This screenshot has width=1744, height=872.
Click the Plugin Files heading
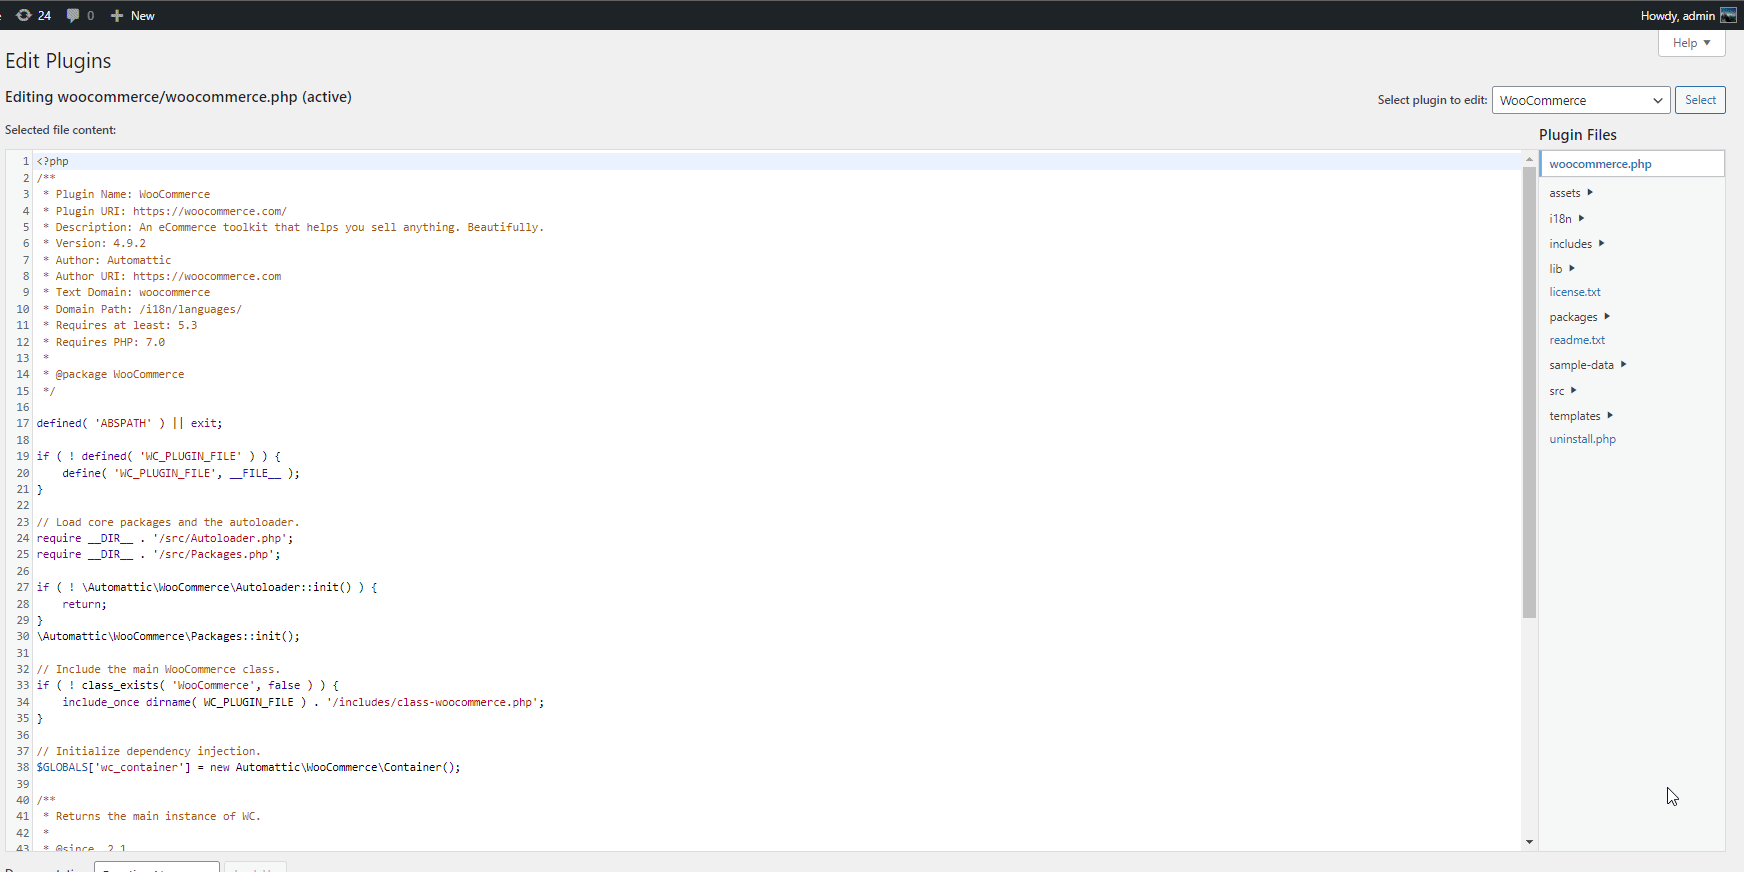(1577, 135)
